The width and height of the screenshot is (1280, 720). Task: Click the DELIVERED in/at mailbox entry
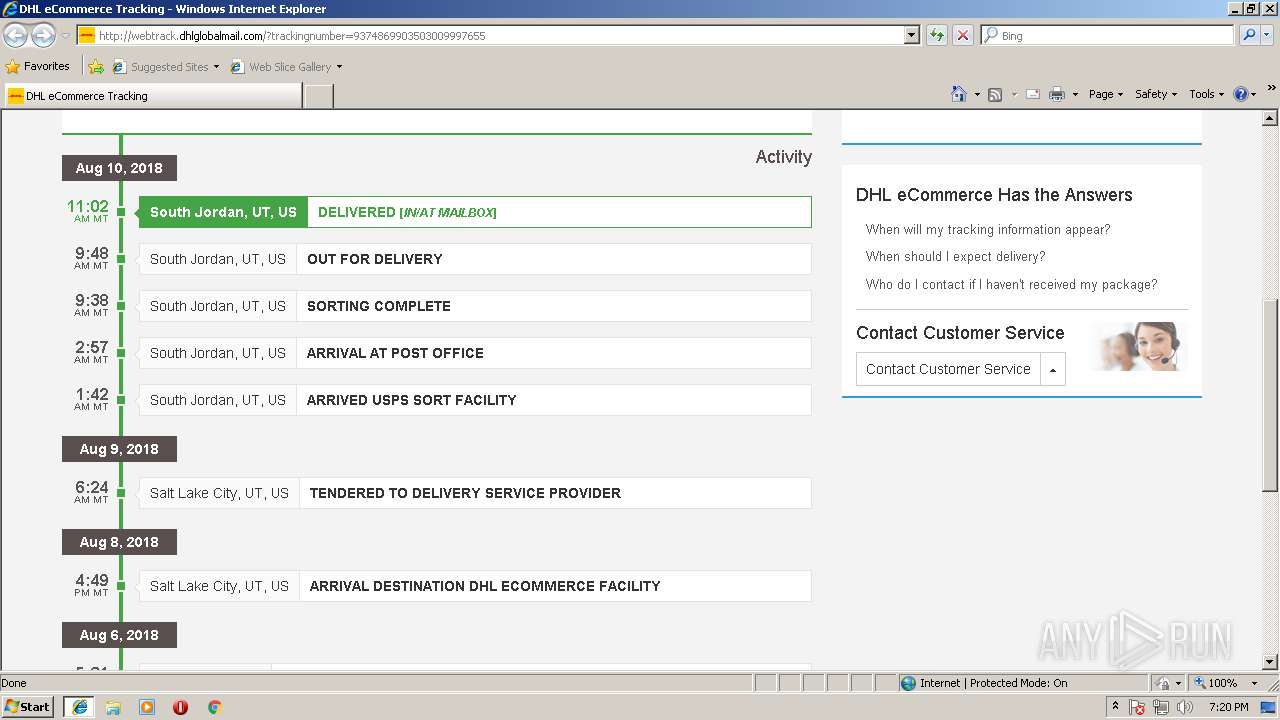(475, 212)
